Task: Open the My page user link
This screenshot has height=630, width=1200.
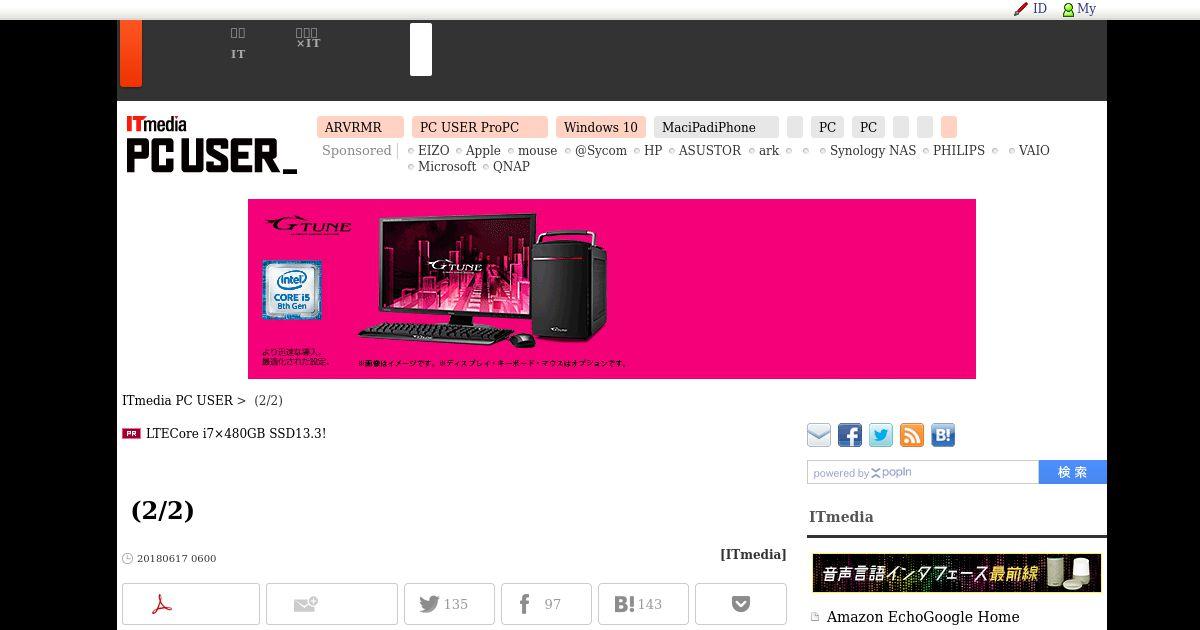Action: [1079, 9]
